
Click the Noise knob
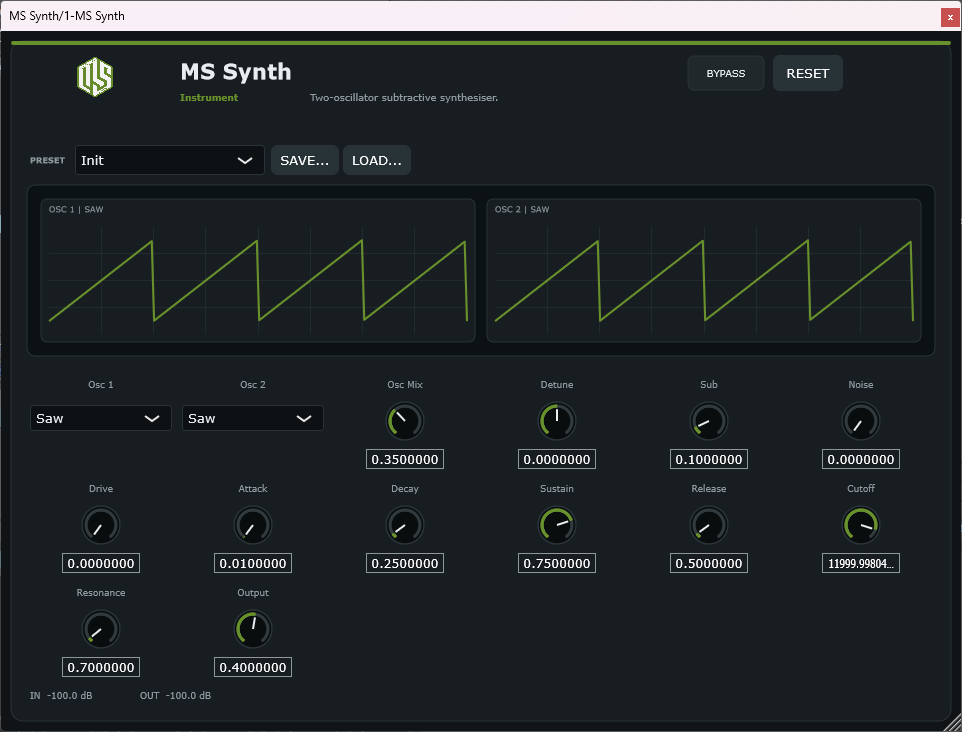pos(861,421)
